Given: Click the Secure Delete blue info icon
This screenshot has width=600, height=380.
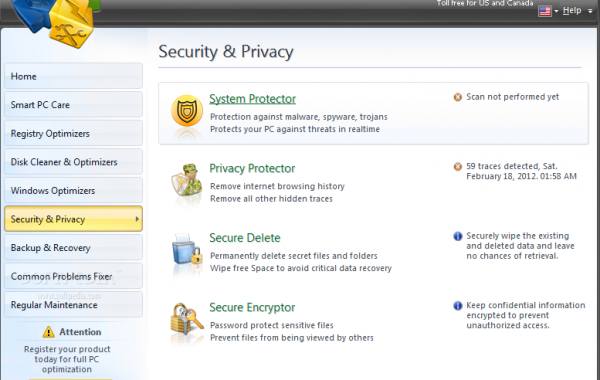Looking at the screenshot, I should [x=458, y=236].
